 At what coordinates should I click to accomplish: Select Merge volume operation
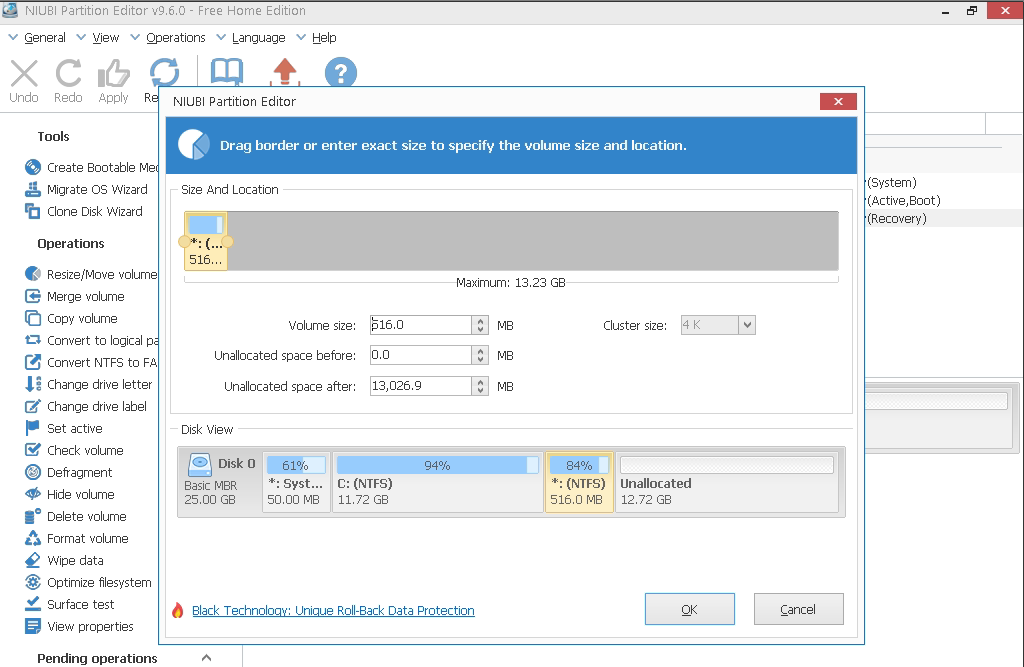click(x=85, y=297)
